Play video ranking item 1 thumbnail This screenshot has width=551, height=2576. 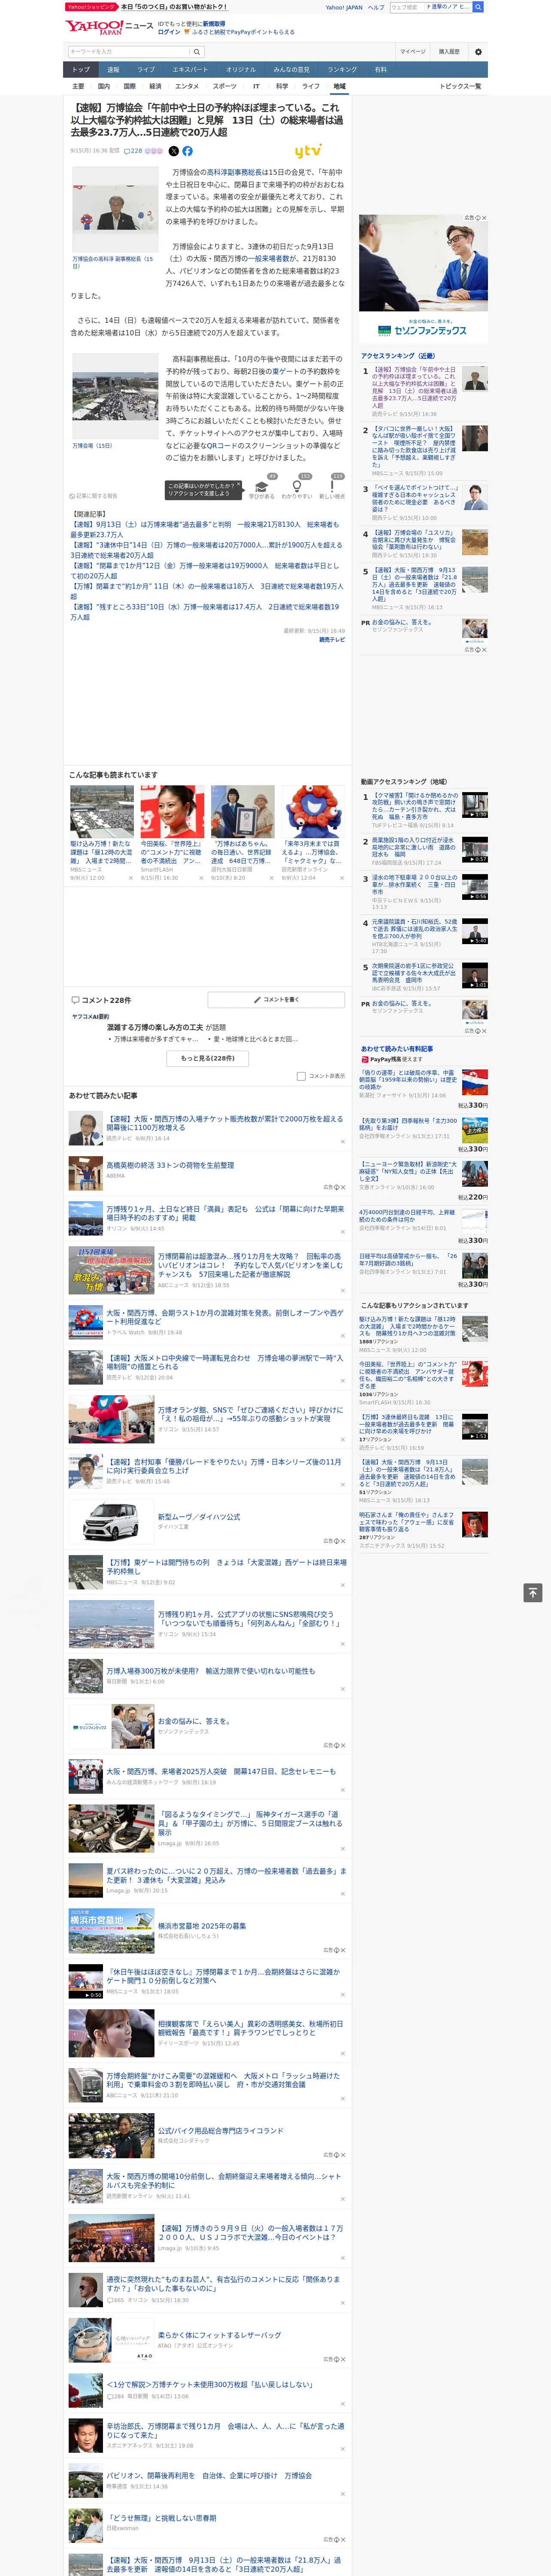click(475, 805)
